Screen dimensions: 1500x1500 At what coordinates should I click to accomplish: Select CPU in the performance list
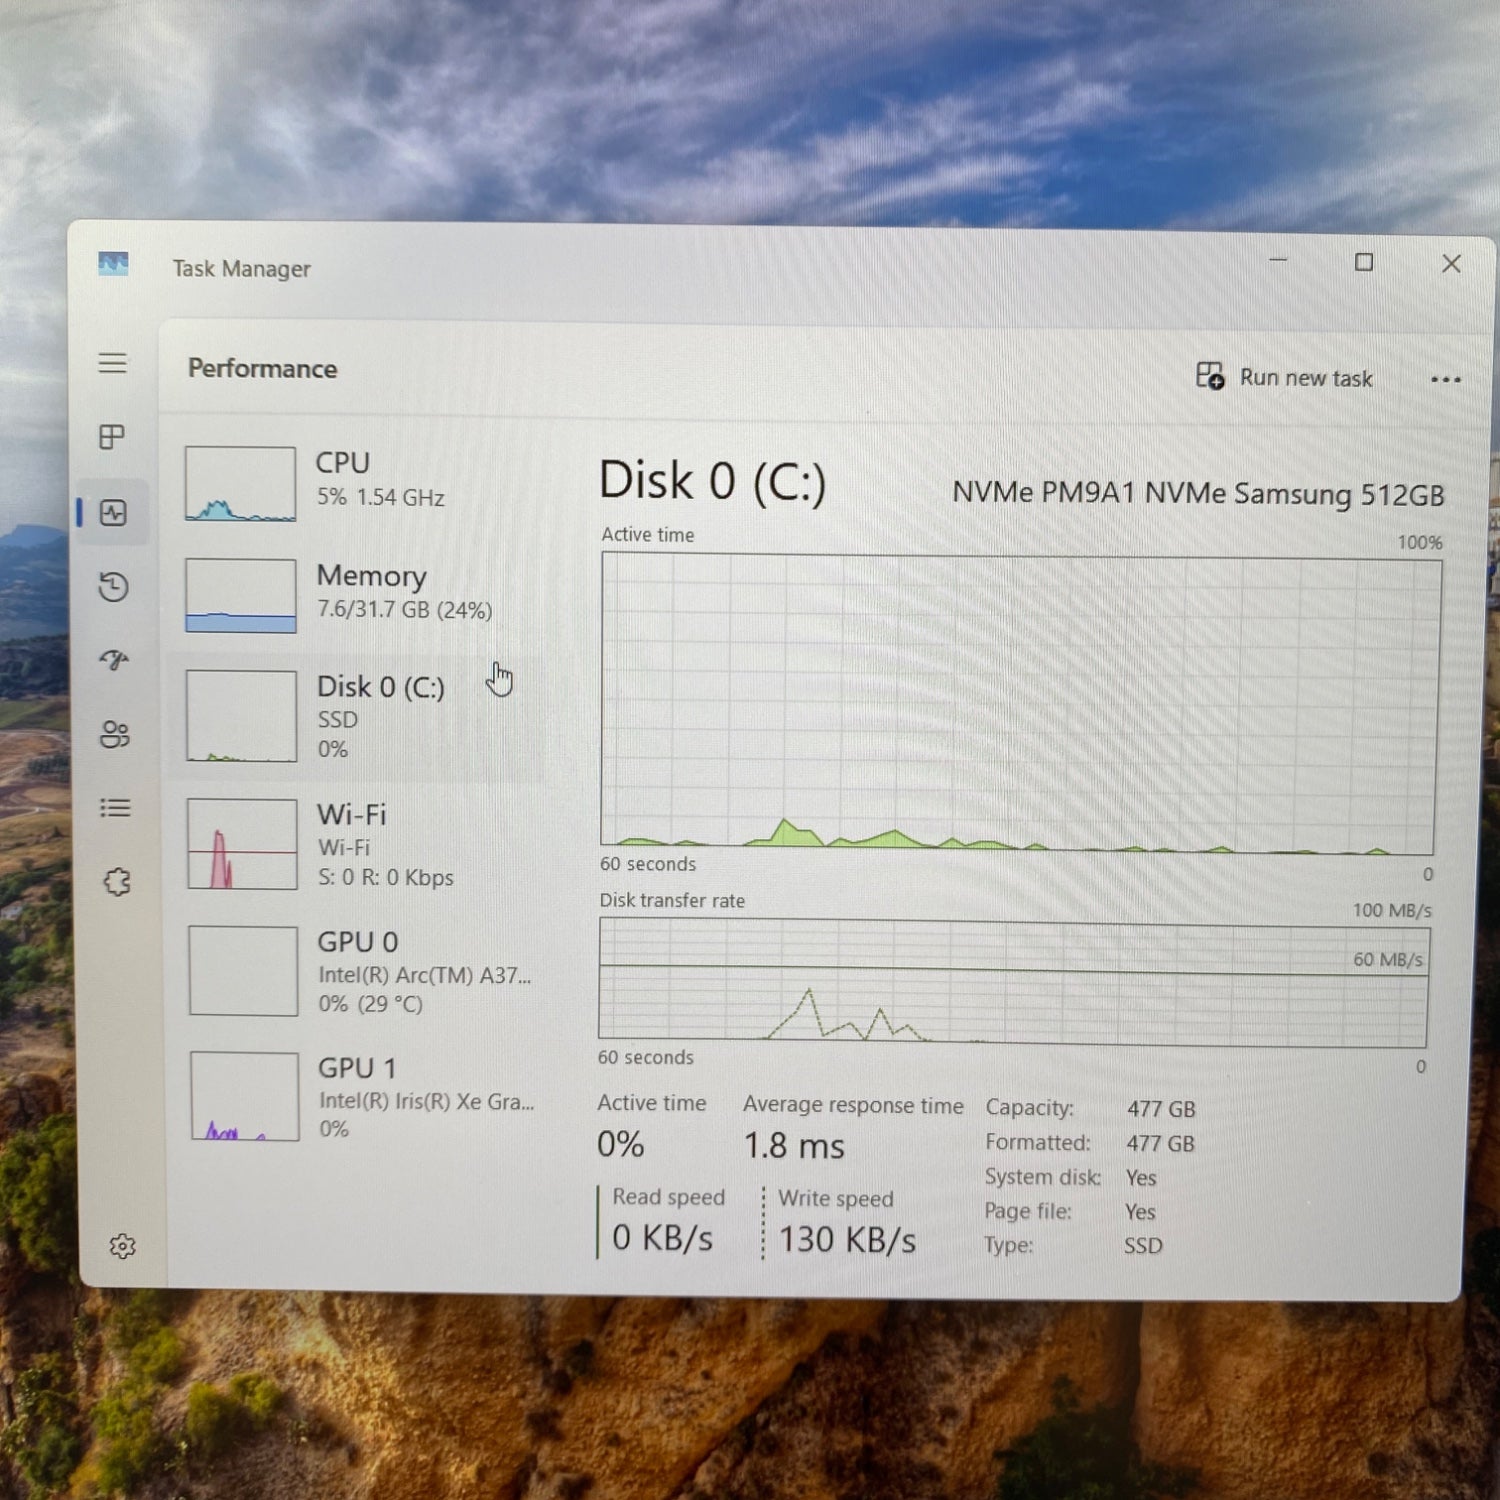coord(360,482)
